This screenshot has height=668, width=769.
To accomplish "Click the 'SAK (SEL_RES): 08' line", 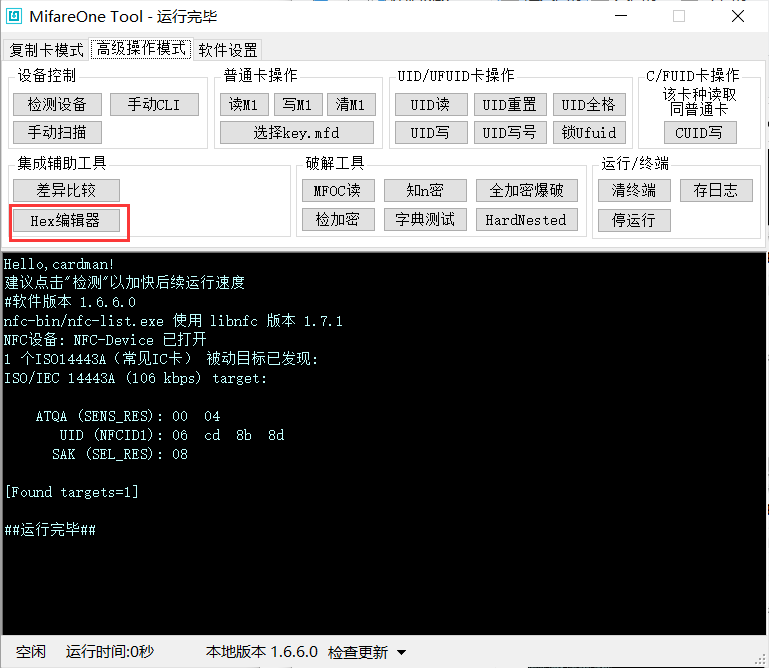I will 120,454.
